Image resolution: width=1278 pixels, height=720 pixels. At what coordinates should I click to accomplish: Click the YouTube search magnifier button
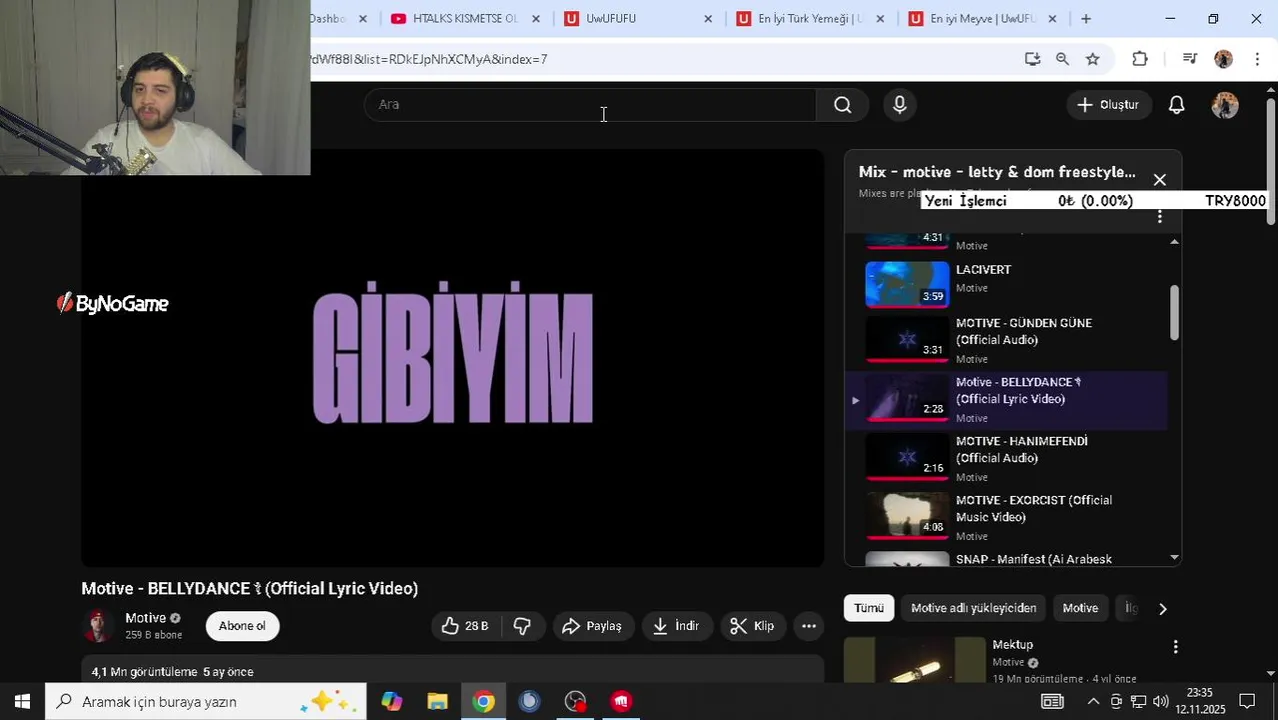tap(842, 105)
